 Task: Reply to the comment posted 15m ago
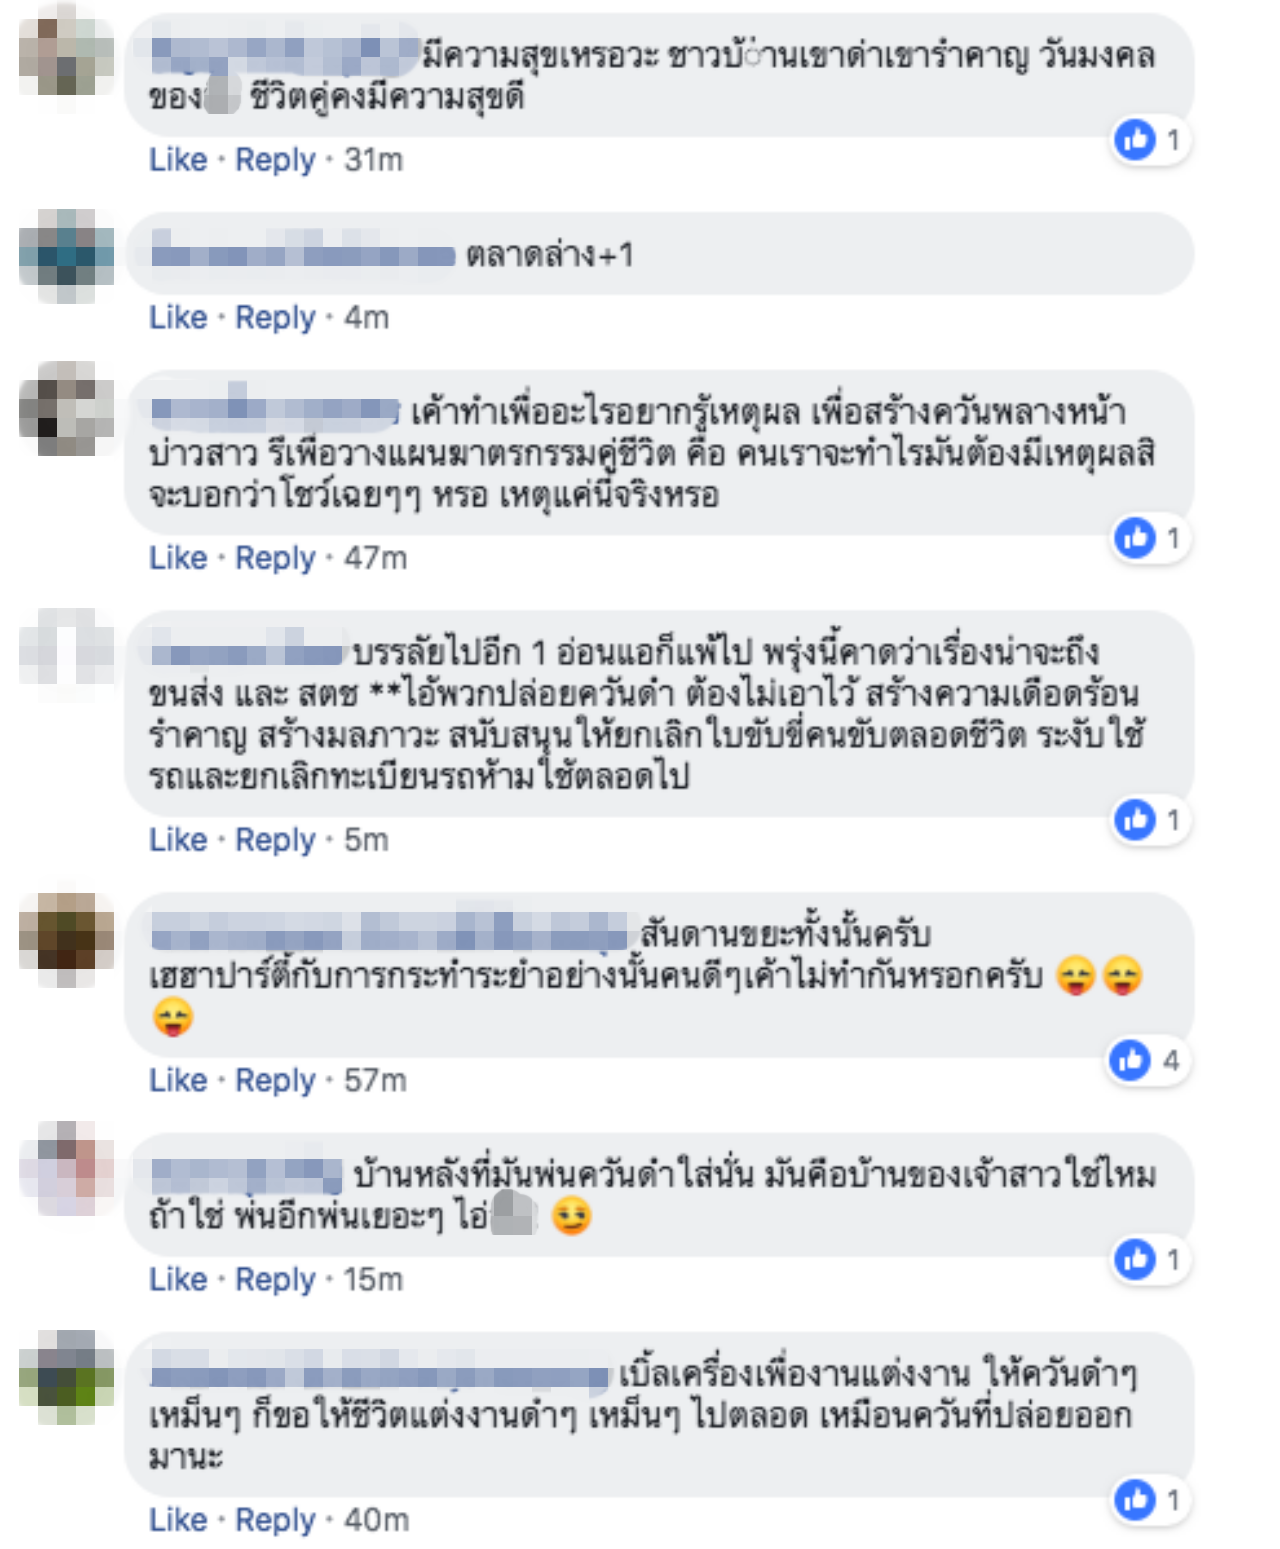(x=275, y=1280)
